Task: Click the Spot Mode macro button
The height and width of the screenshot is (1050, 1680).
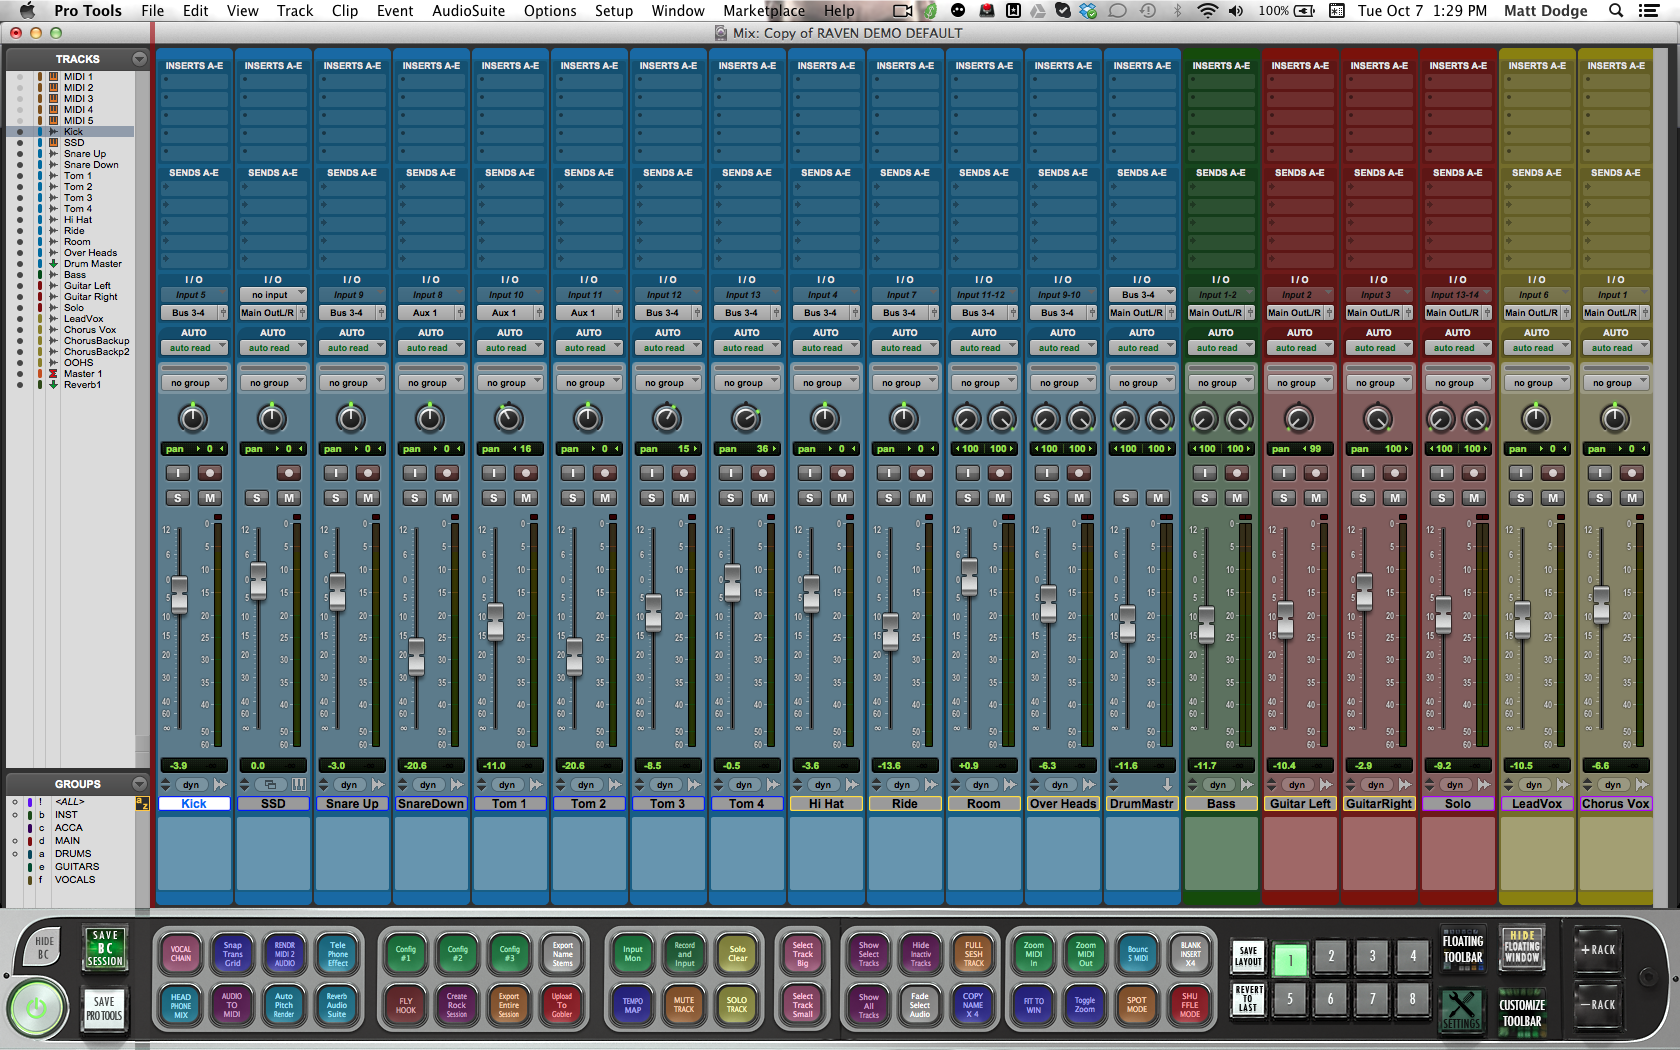Action: [x=1137, y=1005]
